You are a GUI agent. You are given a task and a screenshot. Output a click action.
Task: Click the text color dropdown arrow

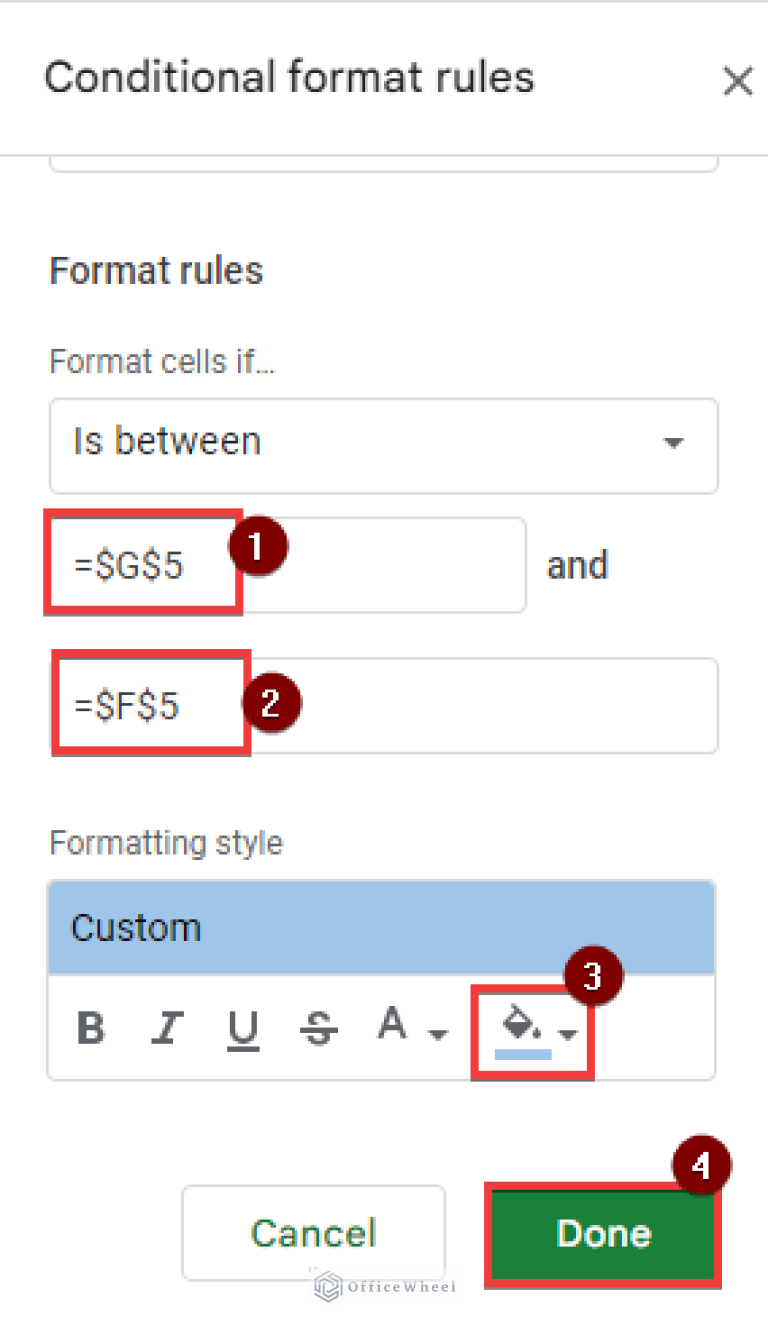click(x=437, y=1033)
